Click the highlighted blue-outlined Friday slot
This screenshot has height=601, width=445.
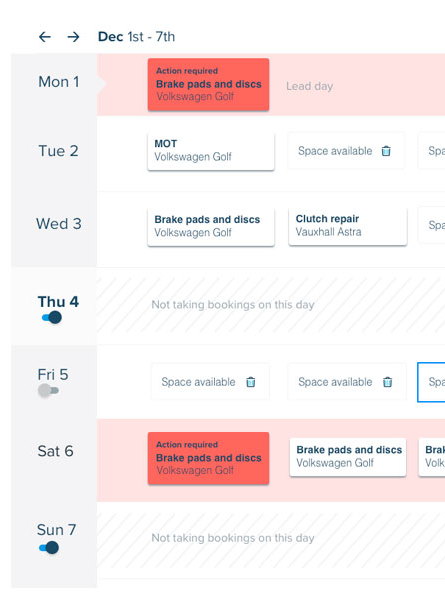(x=431, y=382)
